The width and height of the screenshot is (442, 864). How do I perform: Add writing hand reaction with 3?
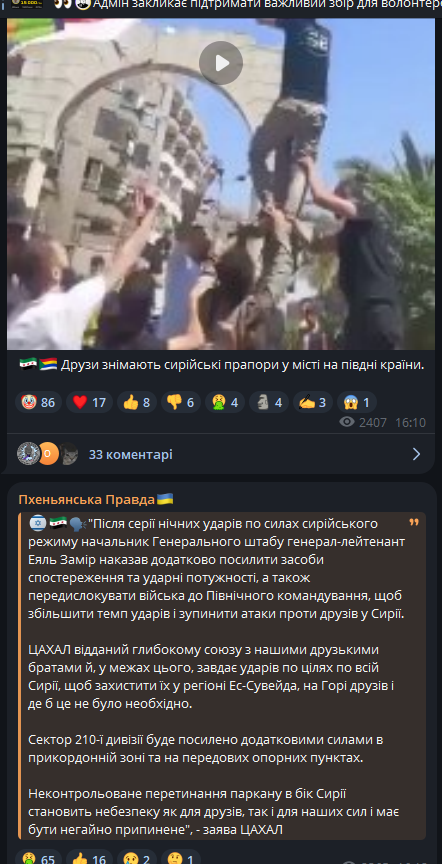(x=313, y=402)
